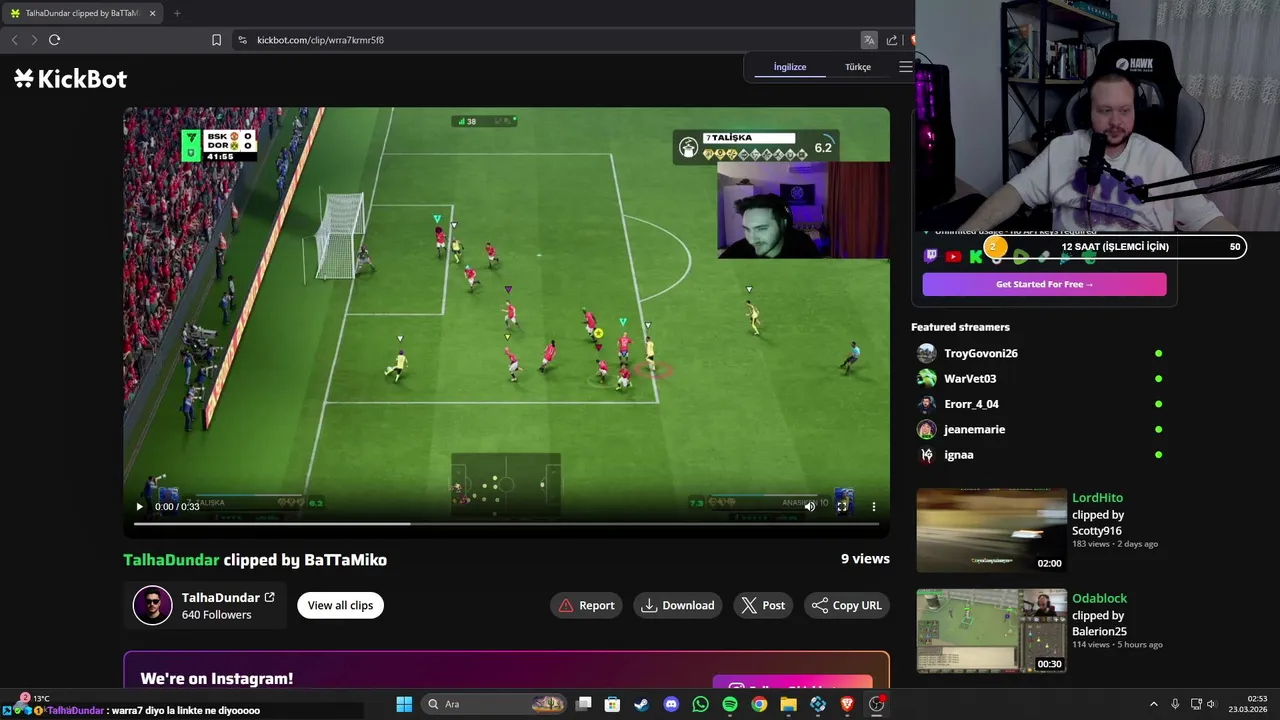Open the Odablock clip thumbnail

click(992, 631)
